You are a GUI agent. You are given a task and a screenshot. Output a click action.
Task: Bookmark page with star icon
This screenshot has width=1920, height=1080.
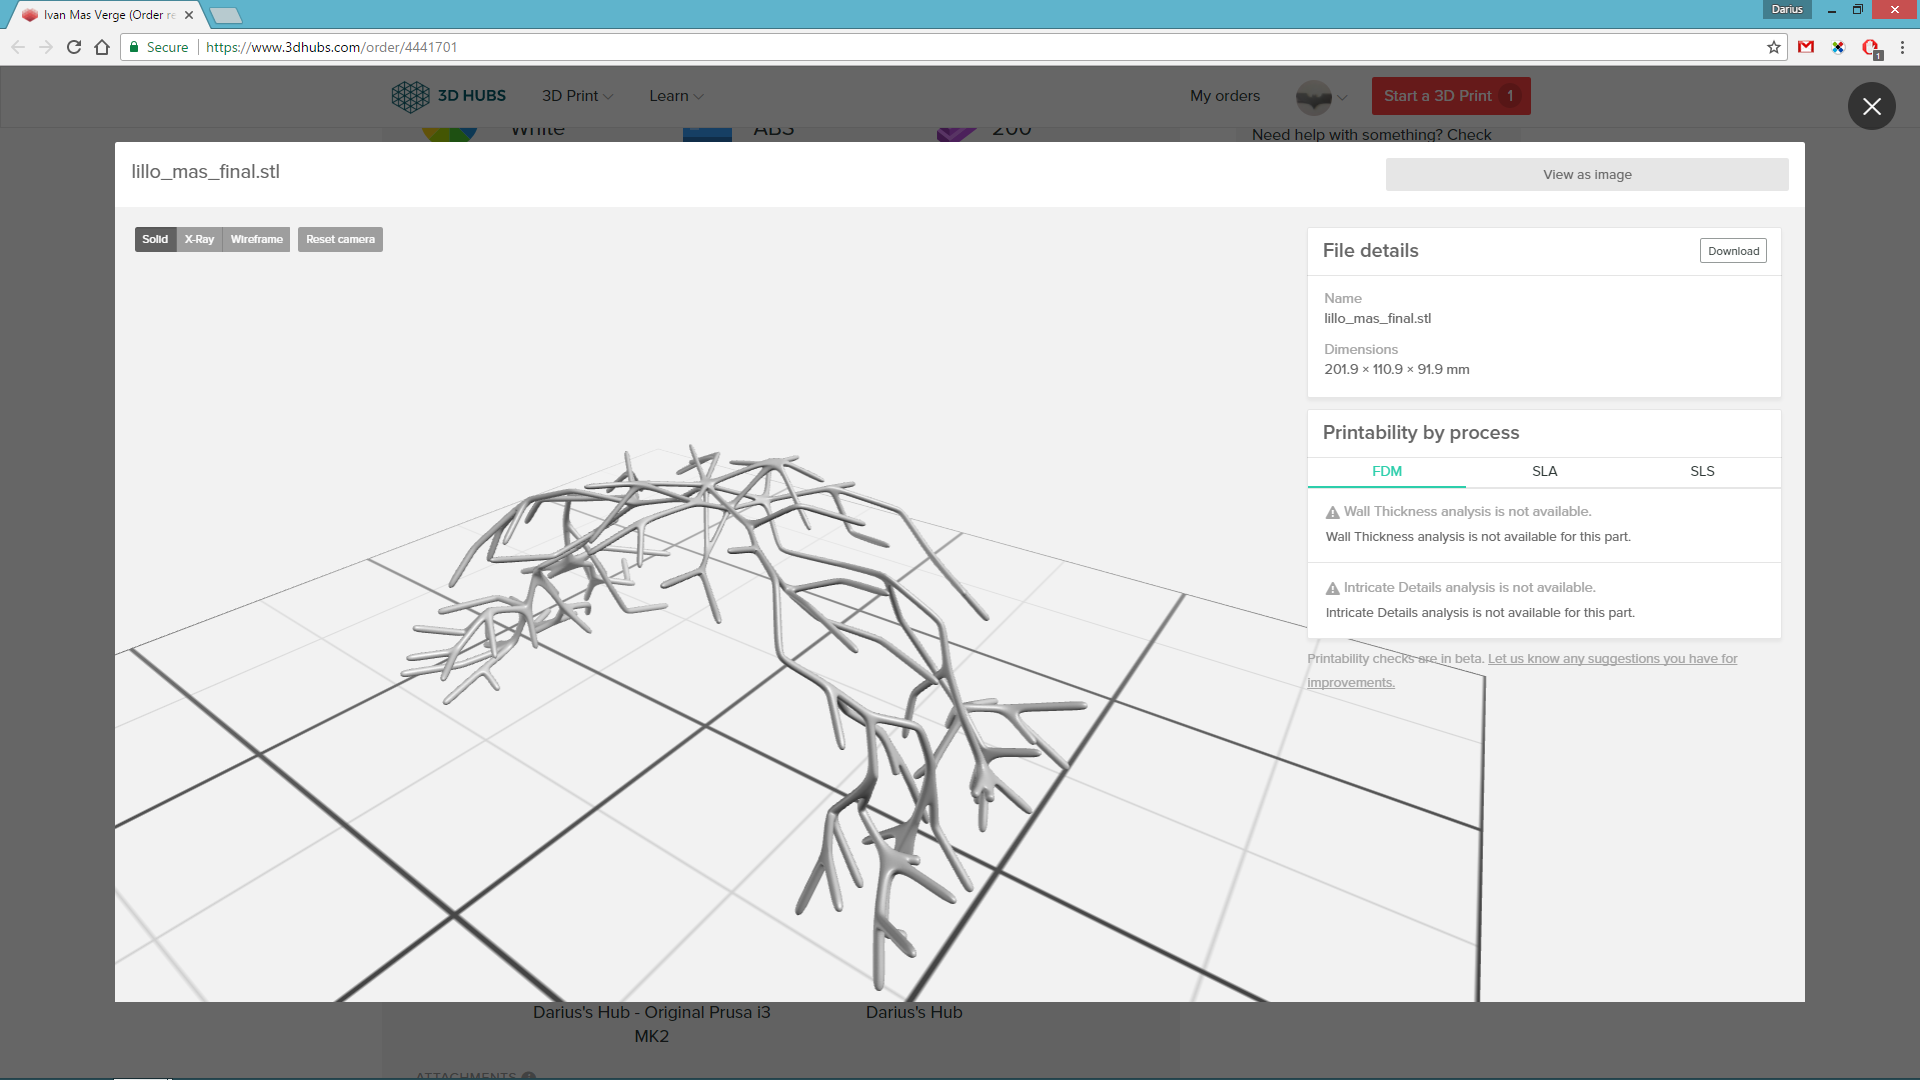[x=1774, y=47]
